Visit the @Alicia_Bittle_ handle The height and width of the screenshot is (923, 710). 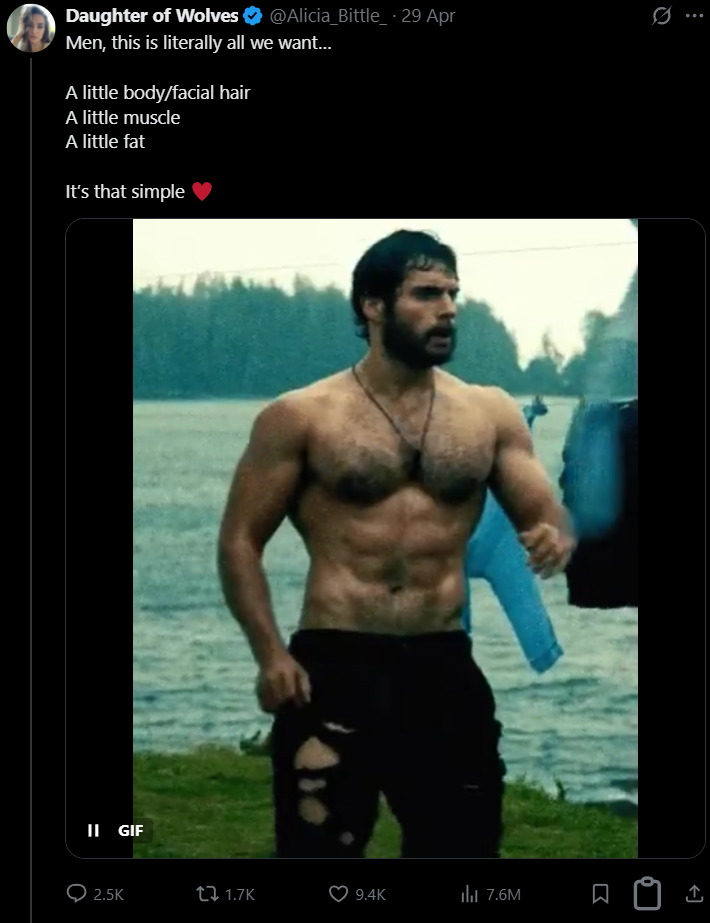pyautogui.click(x=328, y=16)
